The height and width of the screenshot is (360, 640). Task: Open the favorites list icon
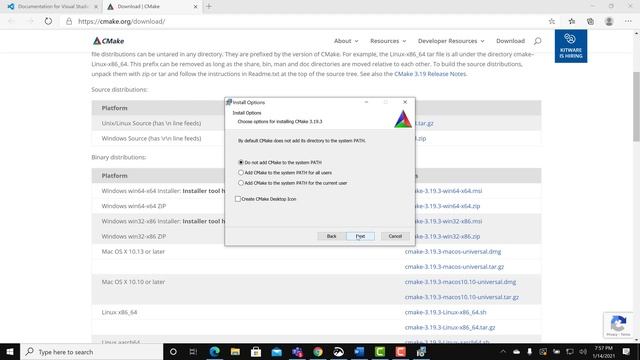(571, 21)
